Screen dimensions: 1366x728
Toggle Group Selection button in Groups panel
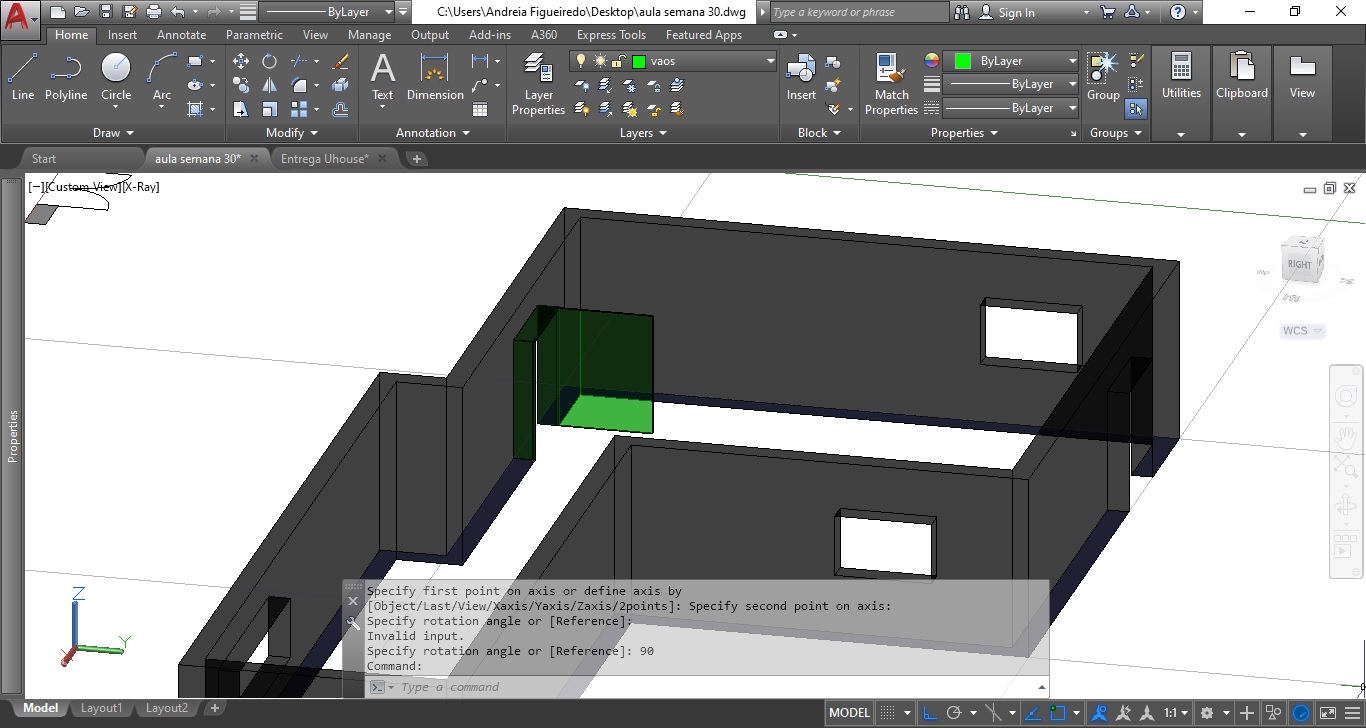(x=1136, y=108)
